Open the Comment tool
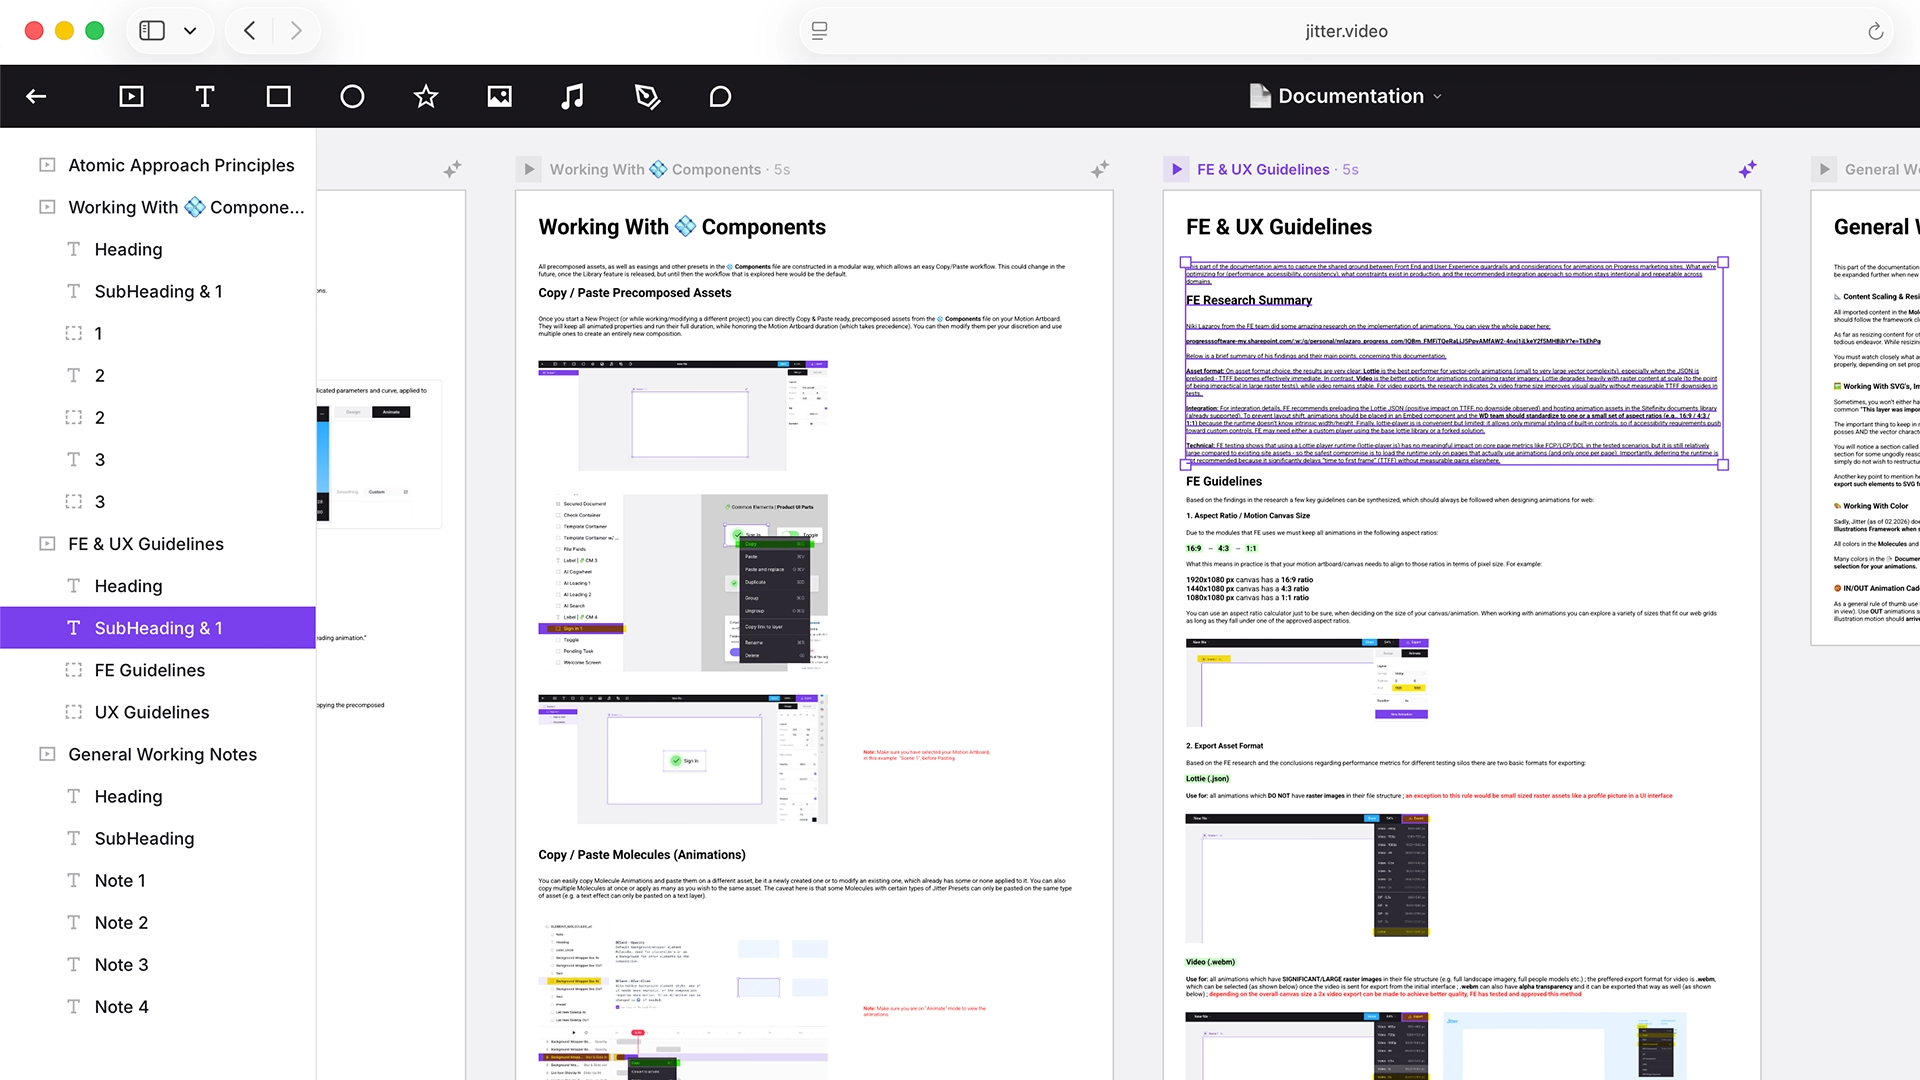The width and height of the screenshot is (1920, 1080). (720, 96)
